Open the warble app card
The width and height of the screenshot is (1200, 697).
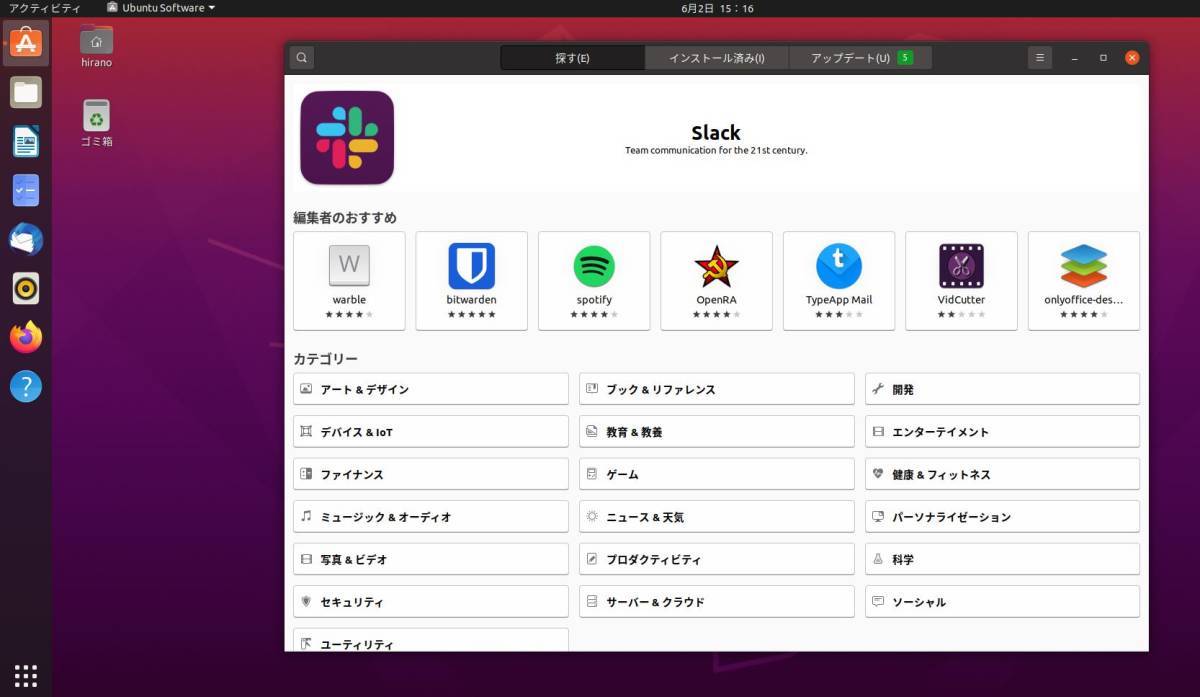(x=349, y=281)
